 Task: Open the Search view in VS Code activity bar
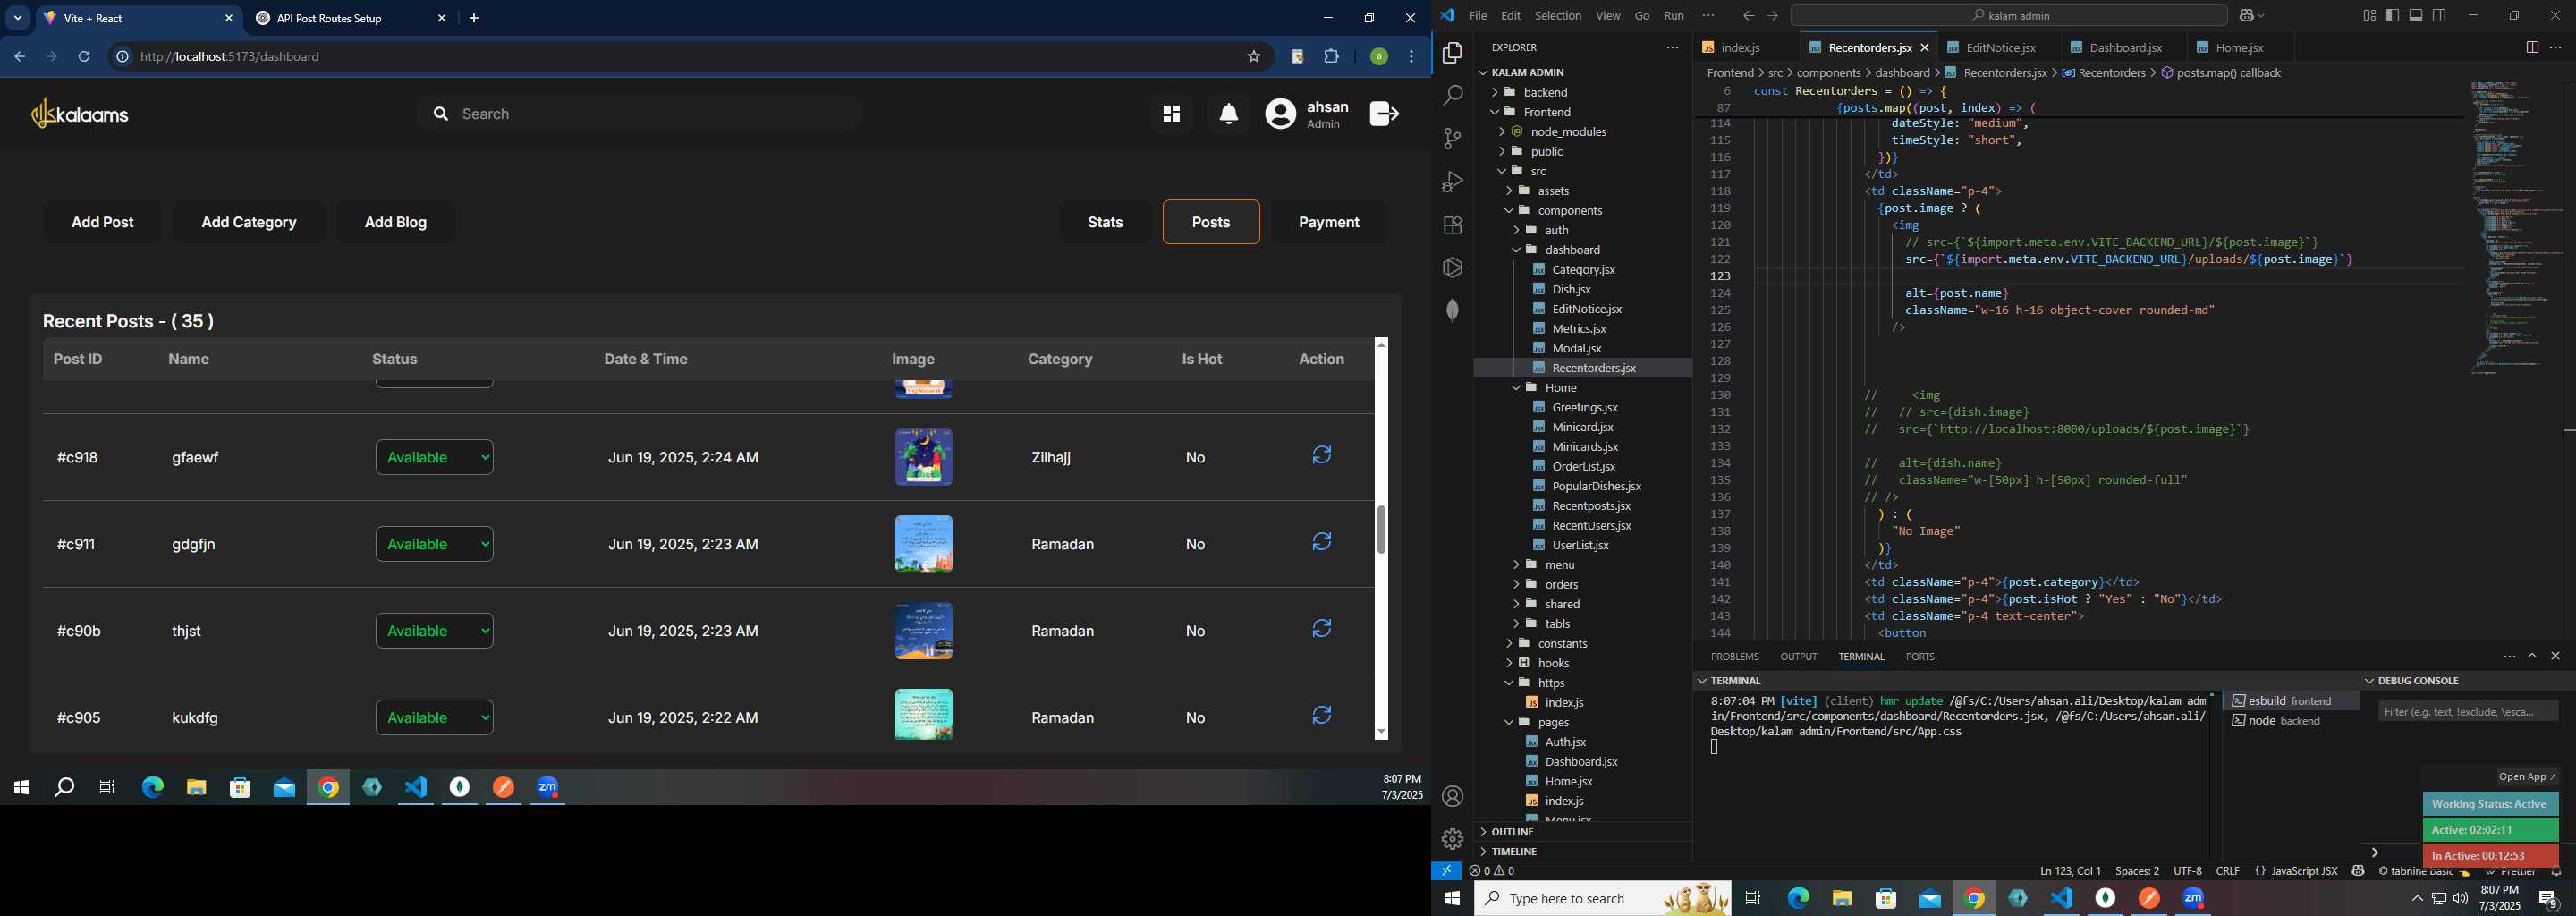tap(1452, 96)
